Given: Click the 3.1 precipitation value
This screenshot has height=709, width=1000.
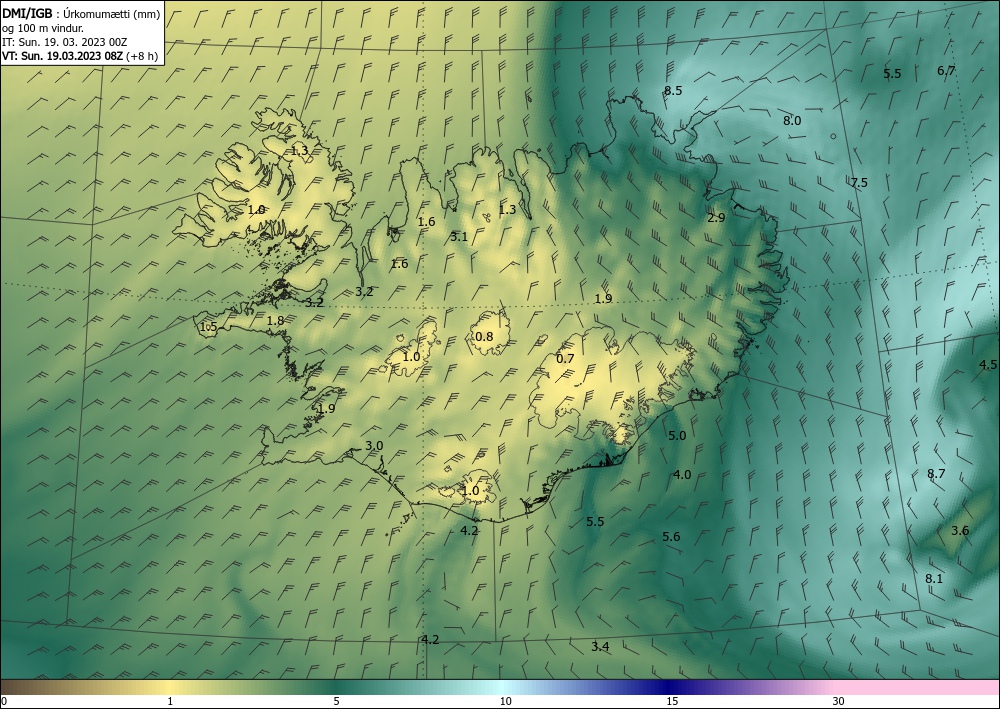Looking at the screenshot, I should click(459, 237).
